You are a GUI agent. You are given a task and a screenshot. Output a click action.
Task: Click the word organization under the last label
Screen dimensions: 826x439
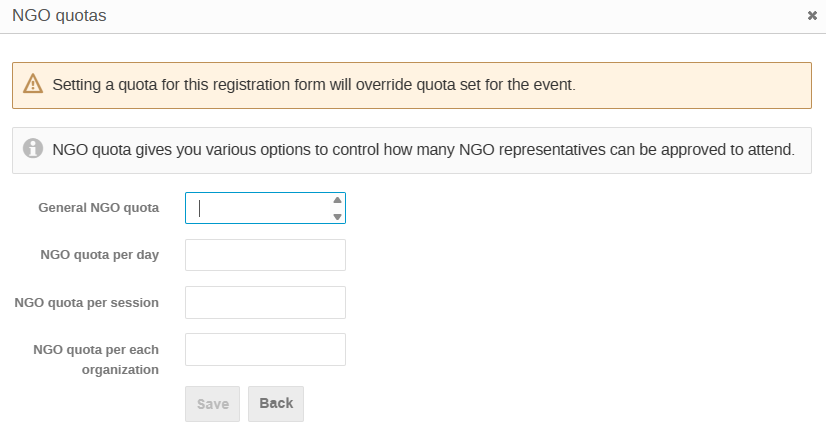click(120, 370)
